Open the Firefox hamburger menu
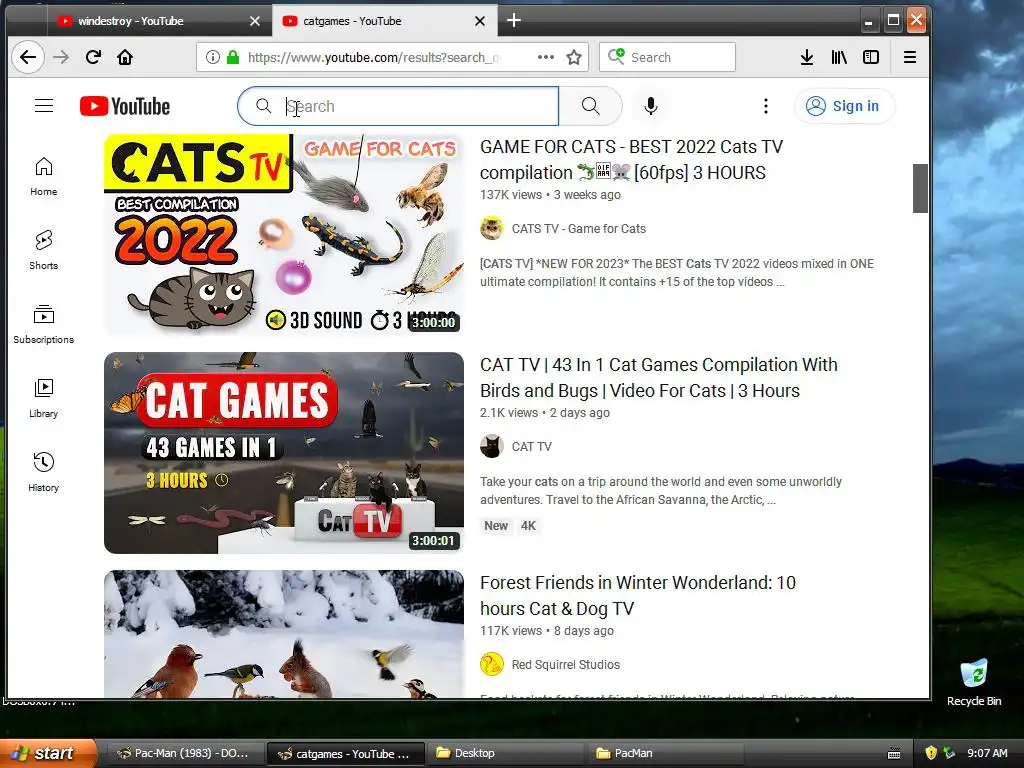1024x768 pixels. click(x=910, y=57)
